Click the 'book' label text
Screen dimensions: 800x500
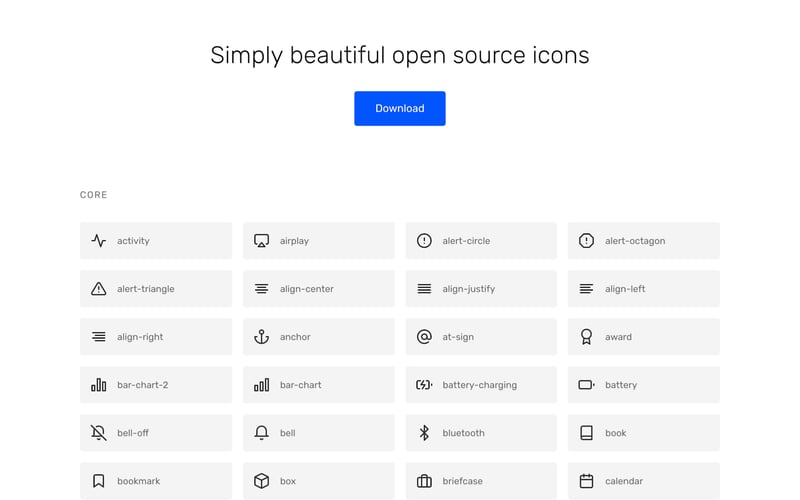click(x=615, y=433)
